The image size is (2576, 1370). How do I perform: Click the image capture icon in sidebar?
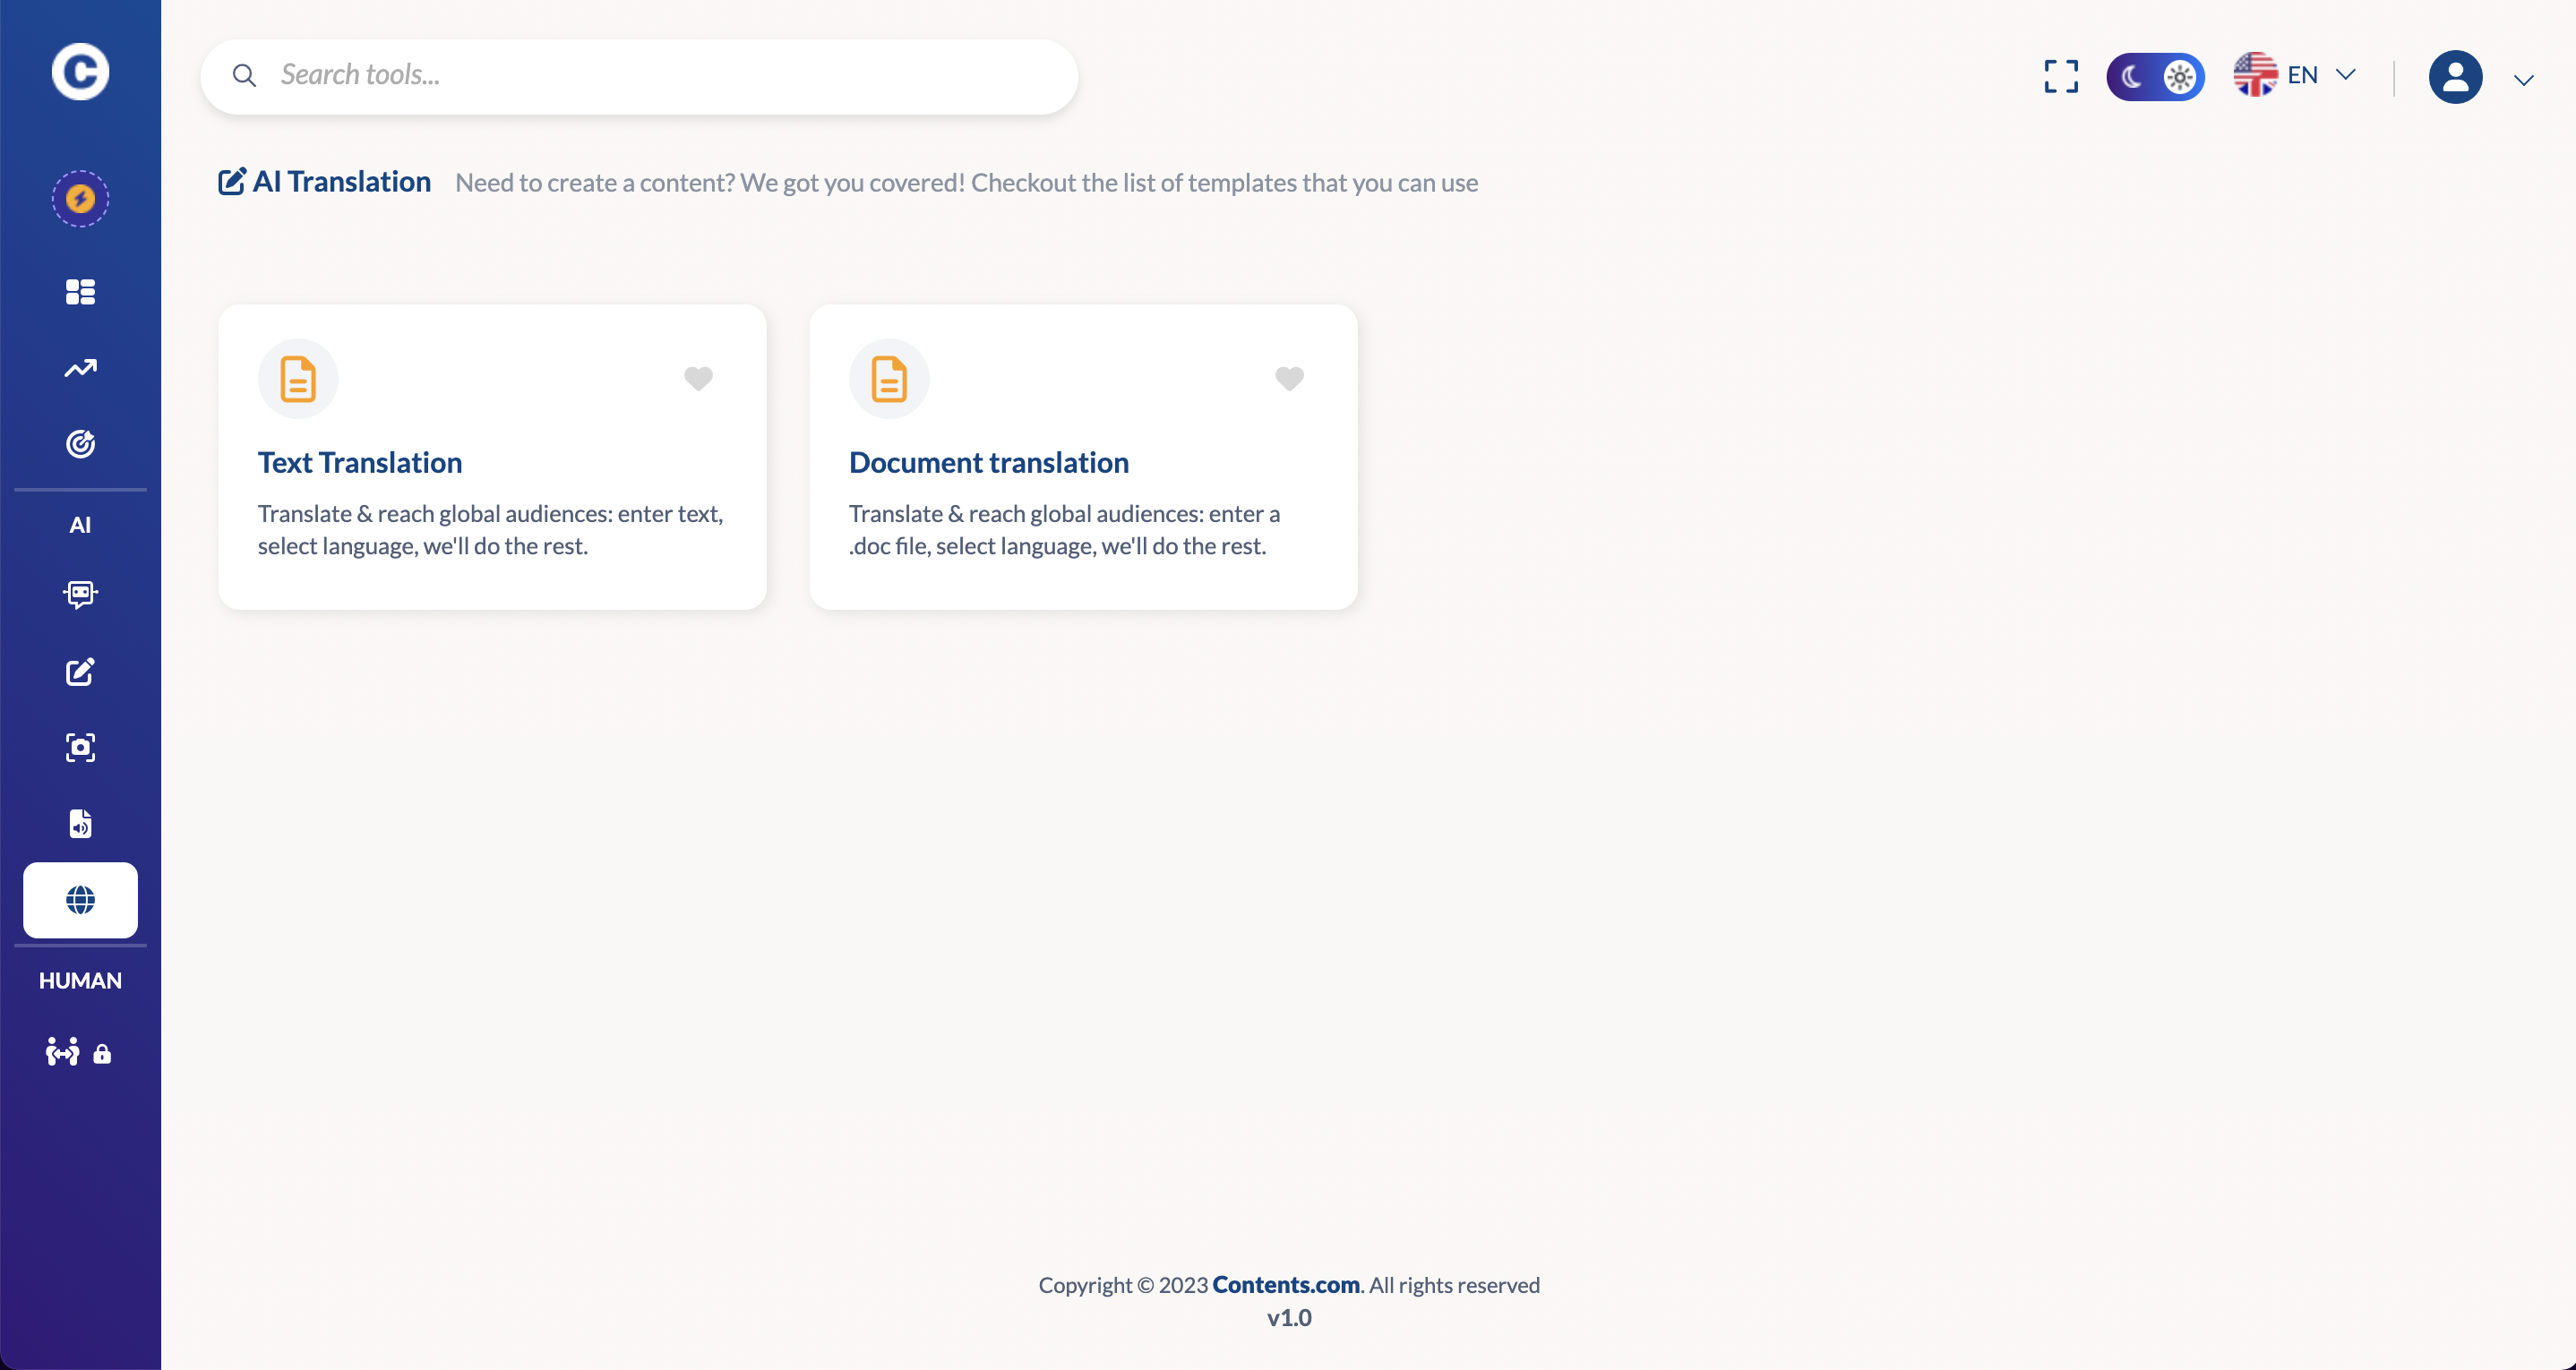80,748
